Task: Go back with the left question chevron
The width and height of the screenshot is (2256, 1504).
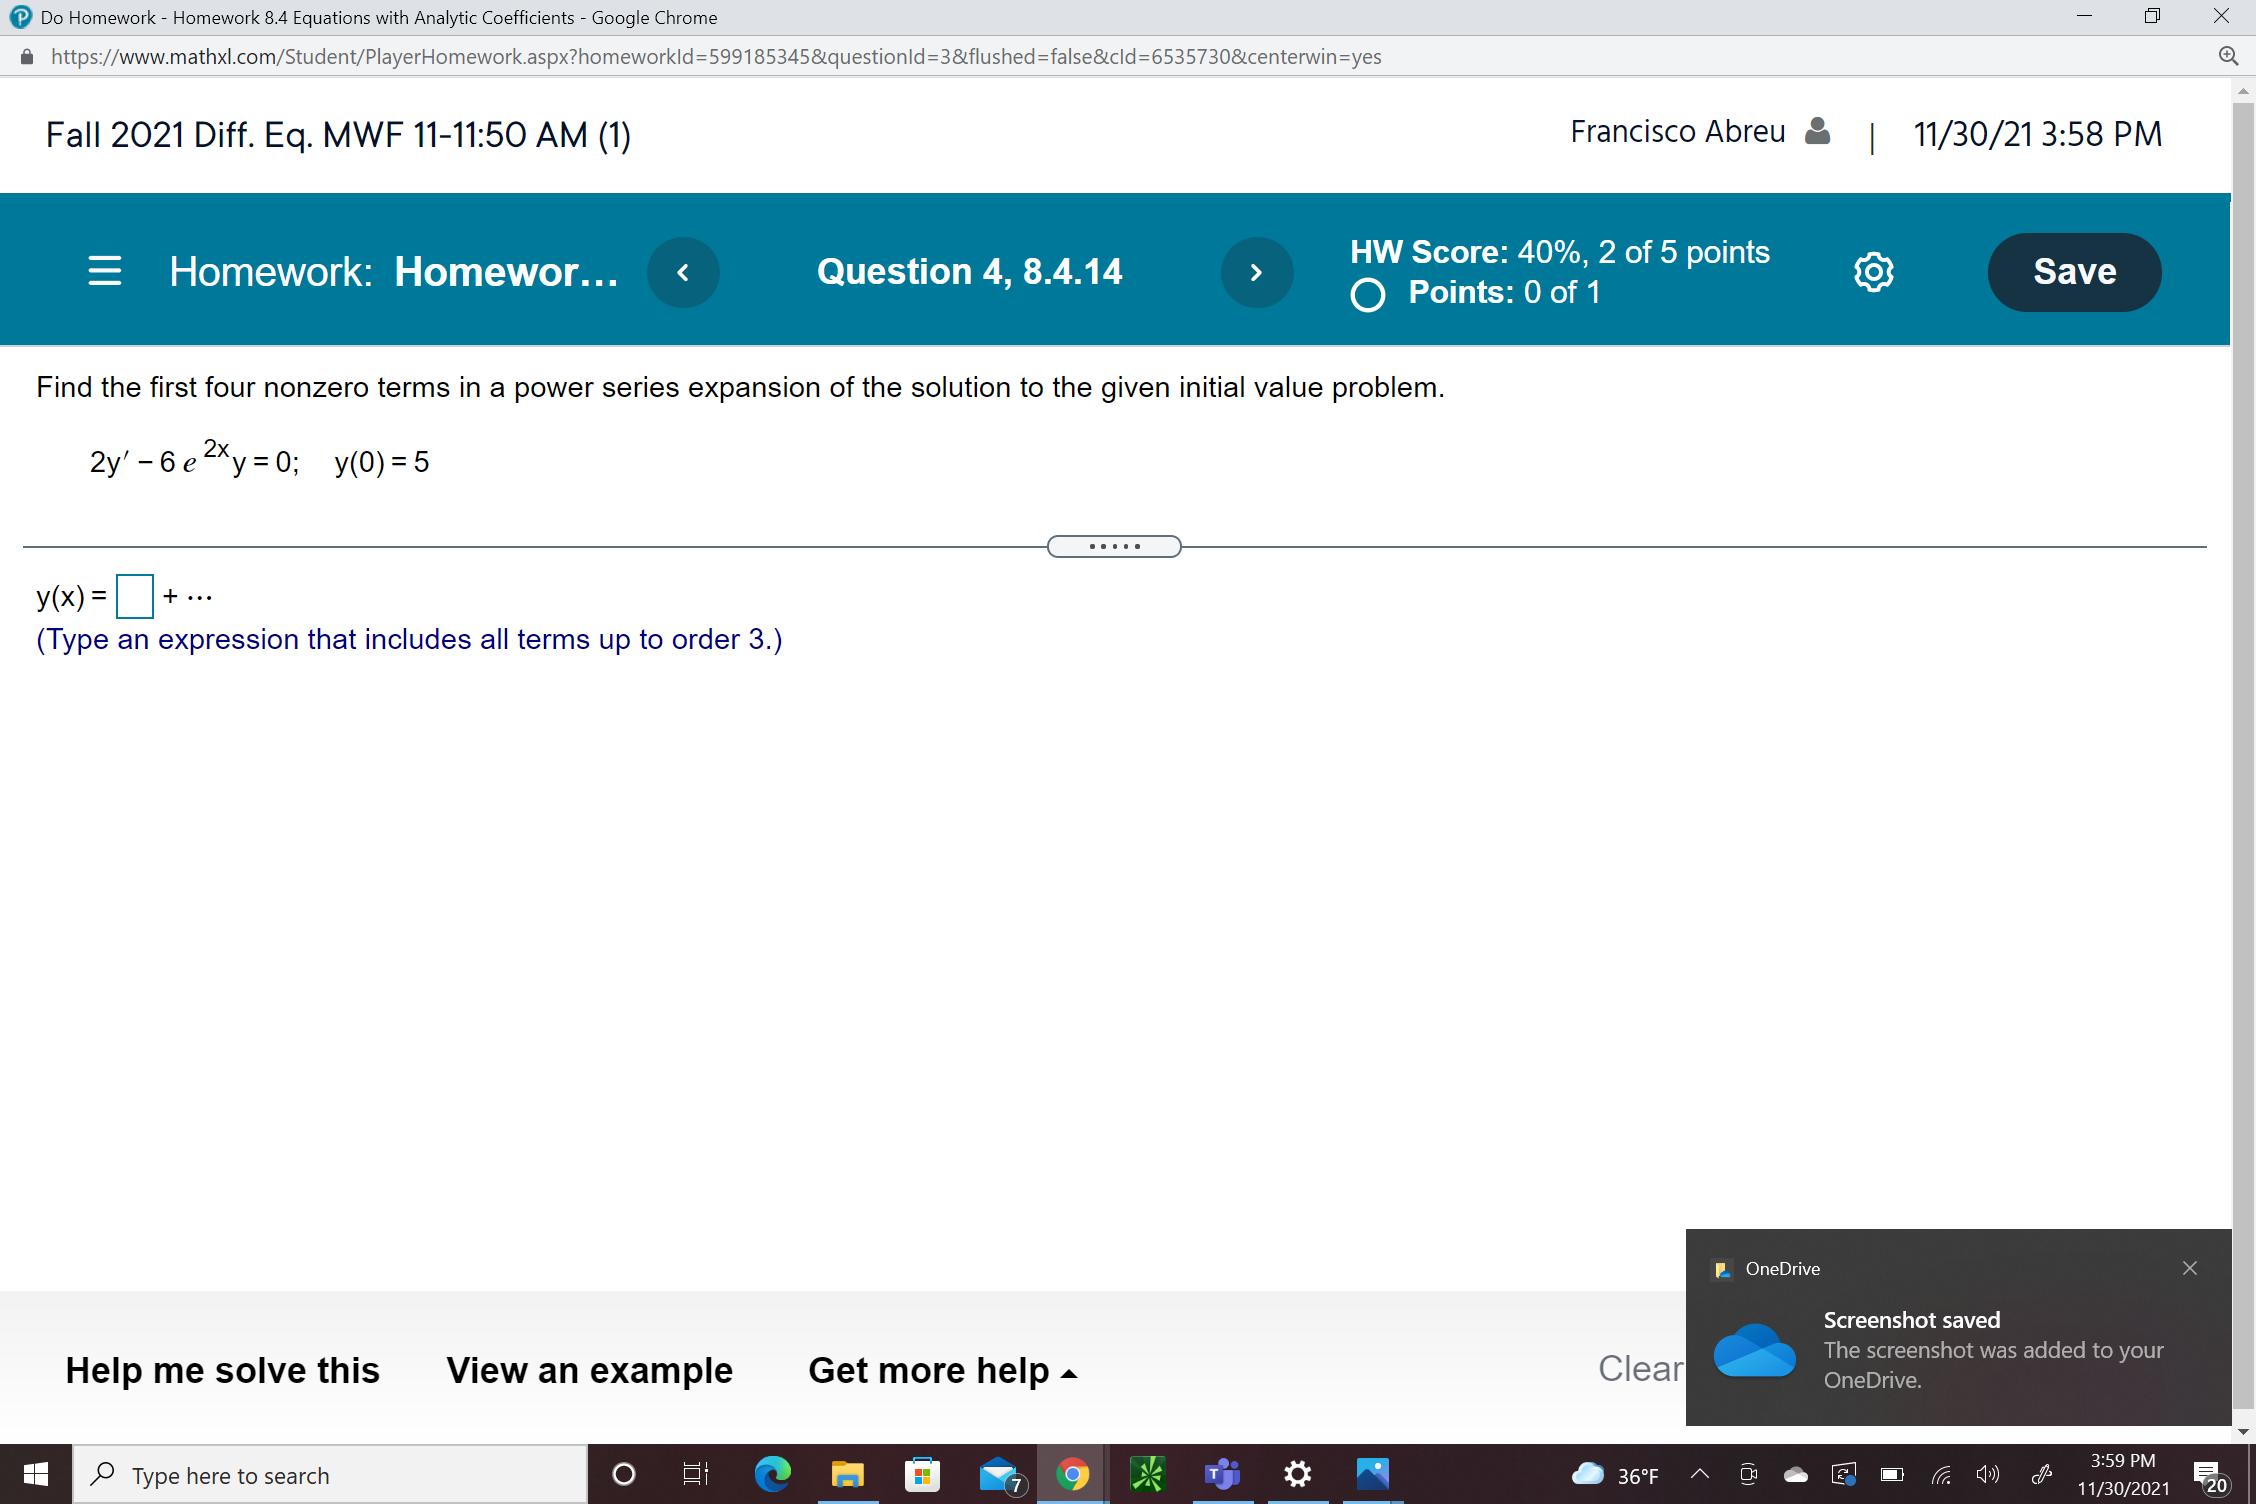Action: click(x=683, y=271)
